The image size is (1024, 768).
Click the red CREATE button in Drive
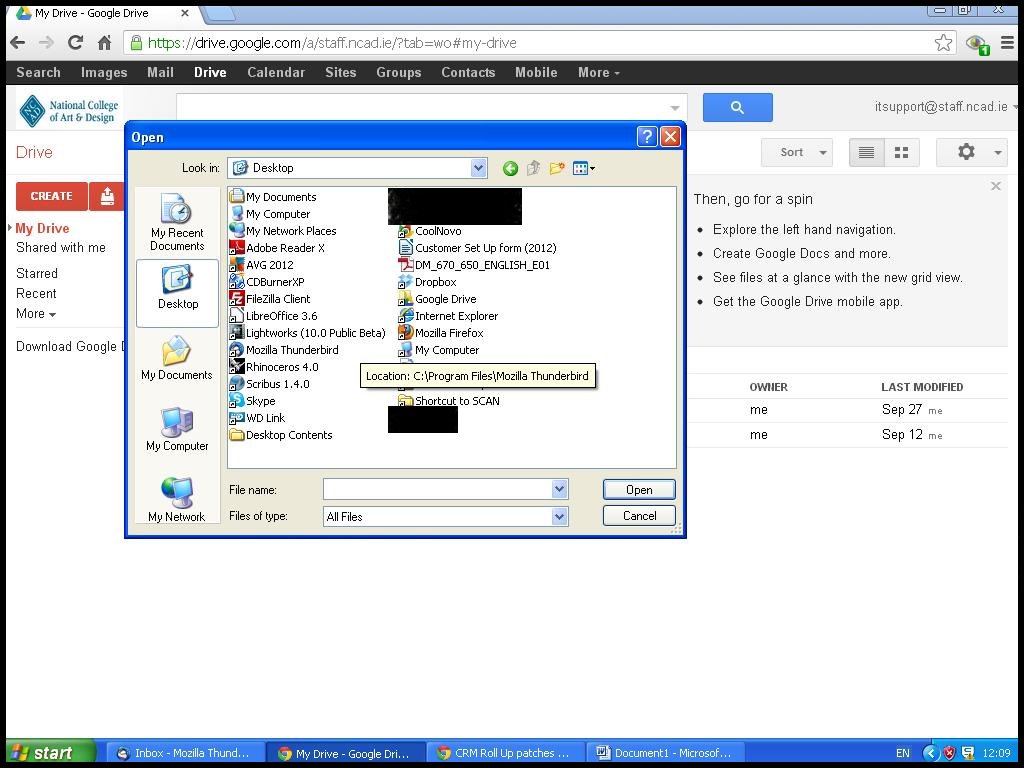[x=52, y=196]
